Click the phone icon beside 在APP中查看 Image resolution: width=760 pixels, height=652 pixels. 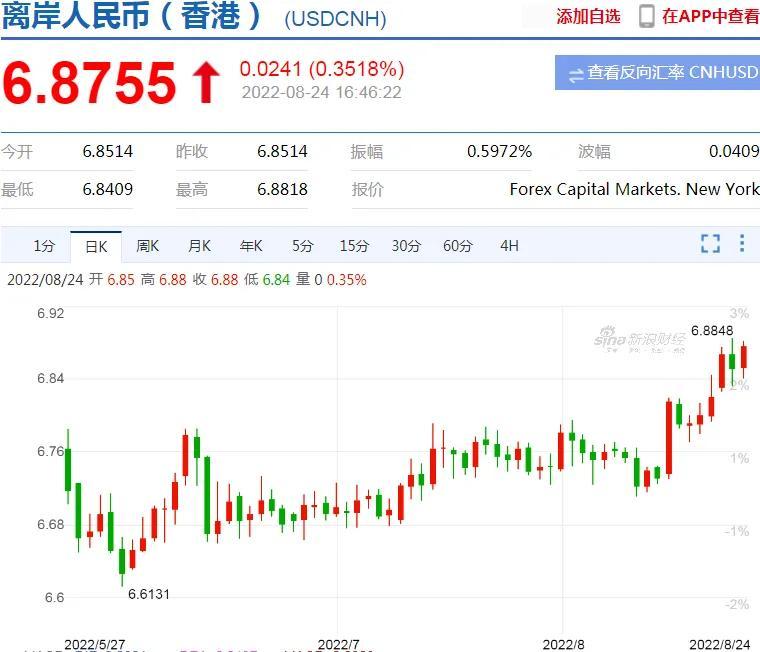(646, 16)
